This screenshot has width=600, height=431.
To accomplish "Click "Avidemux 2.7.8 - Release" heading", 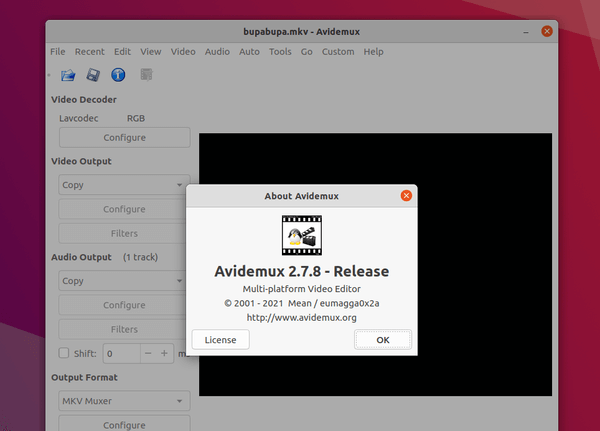I will tap(302, 271).
